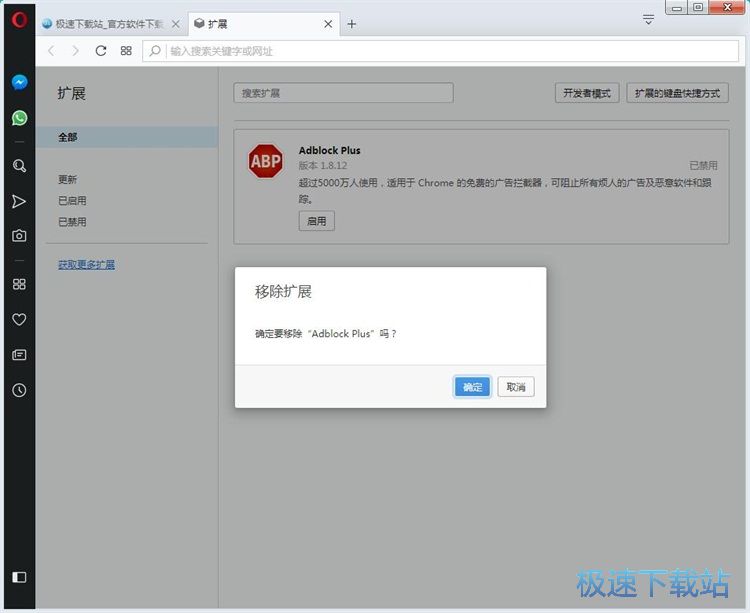Close the 极速下载站 tab

point(176,24)
